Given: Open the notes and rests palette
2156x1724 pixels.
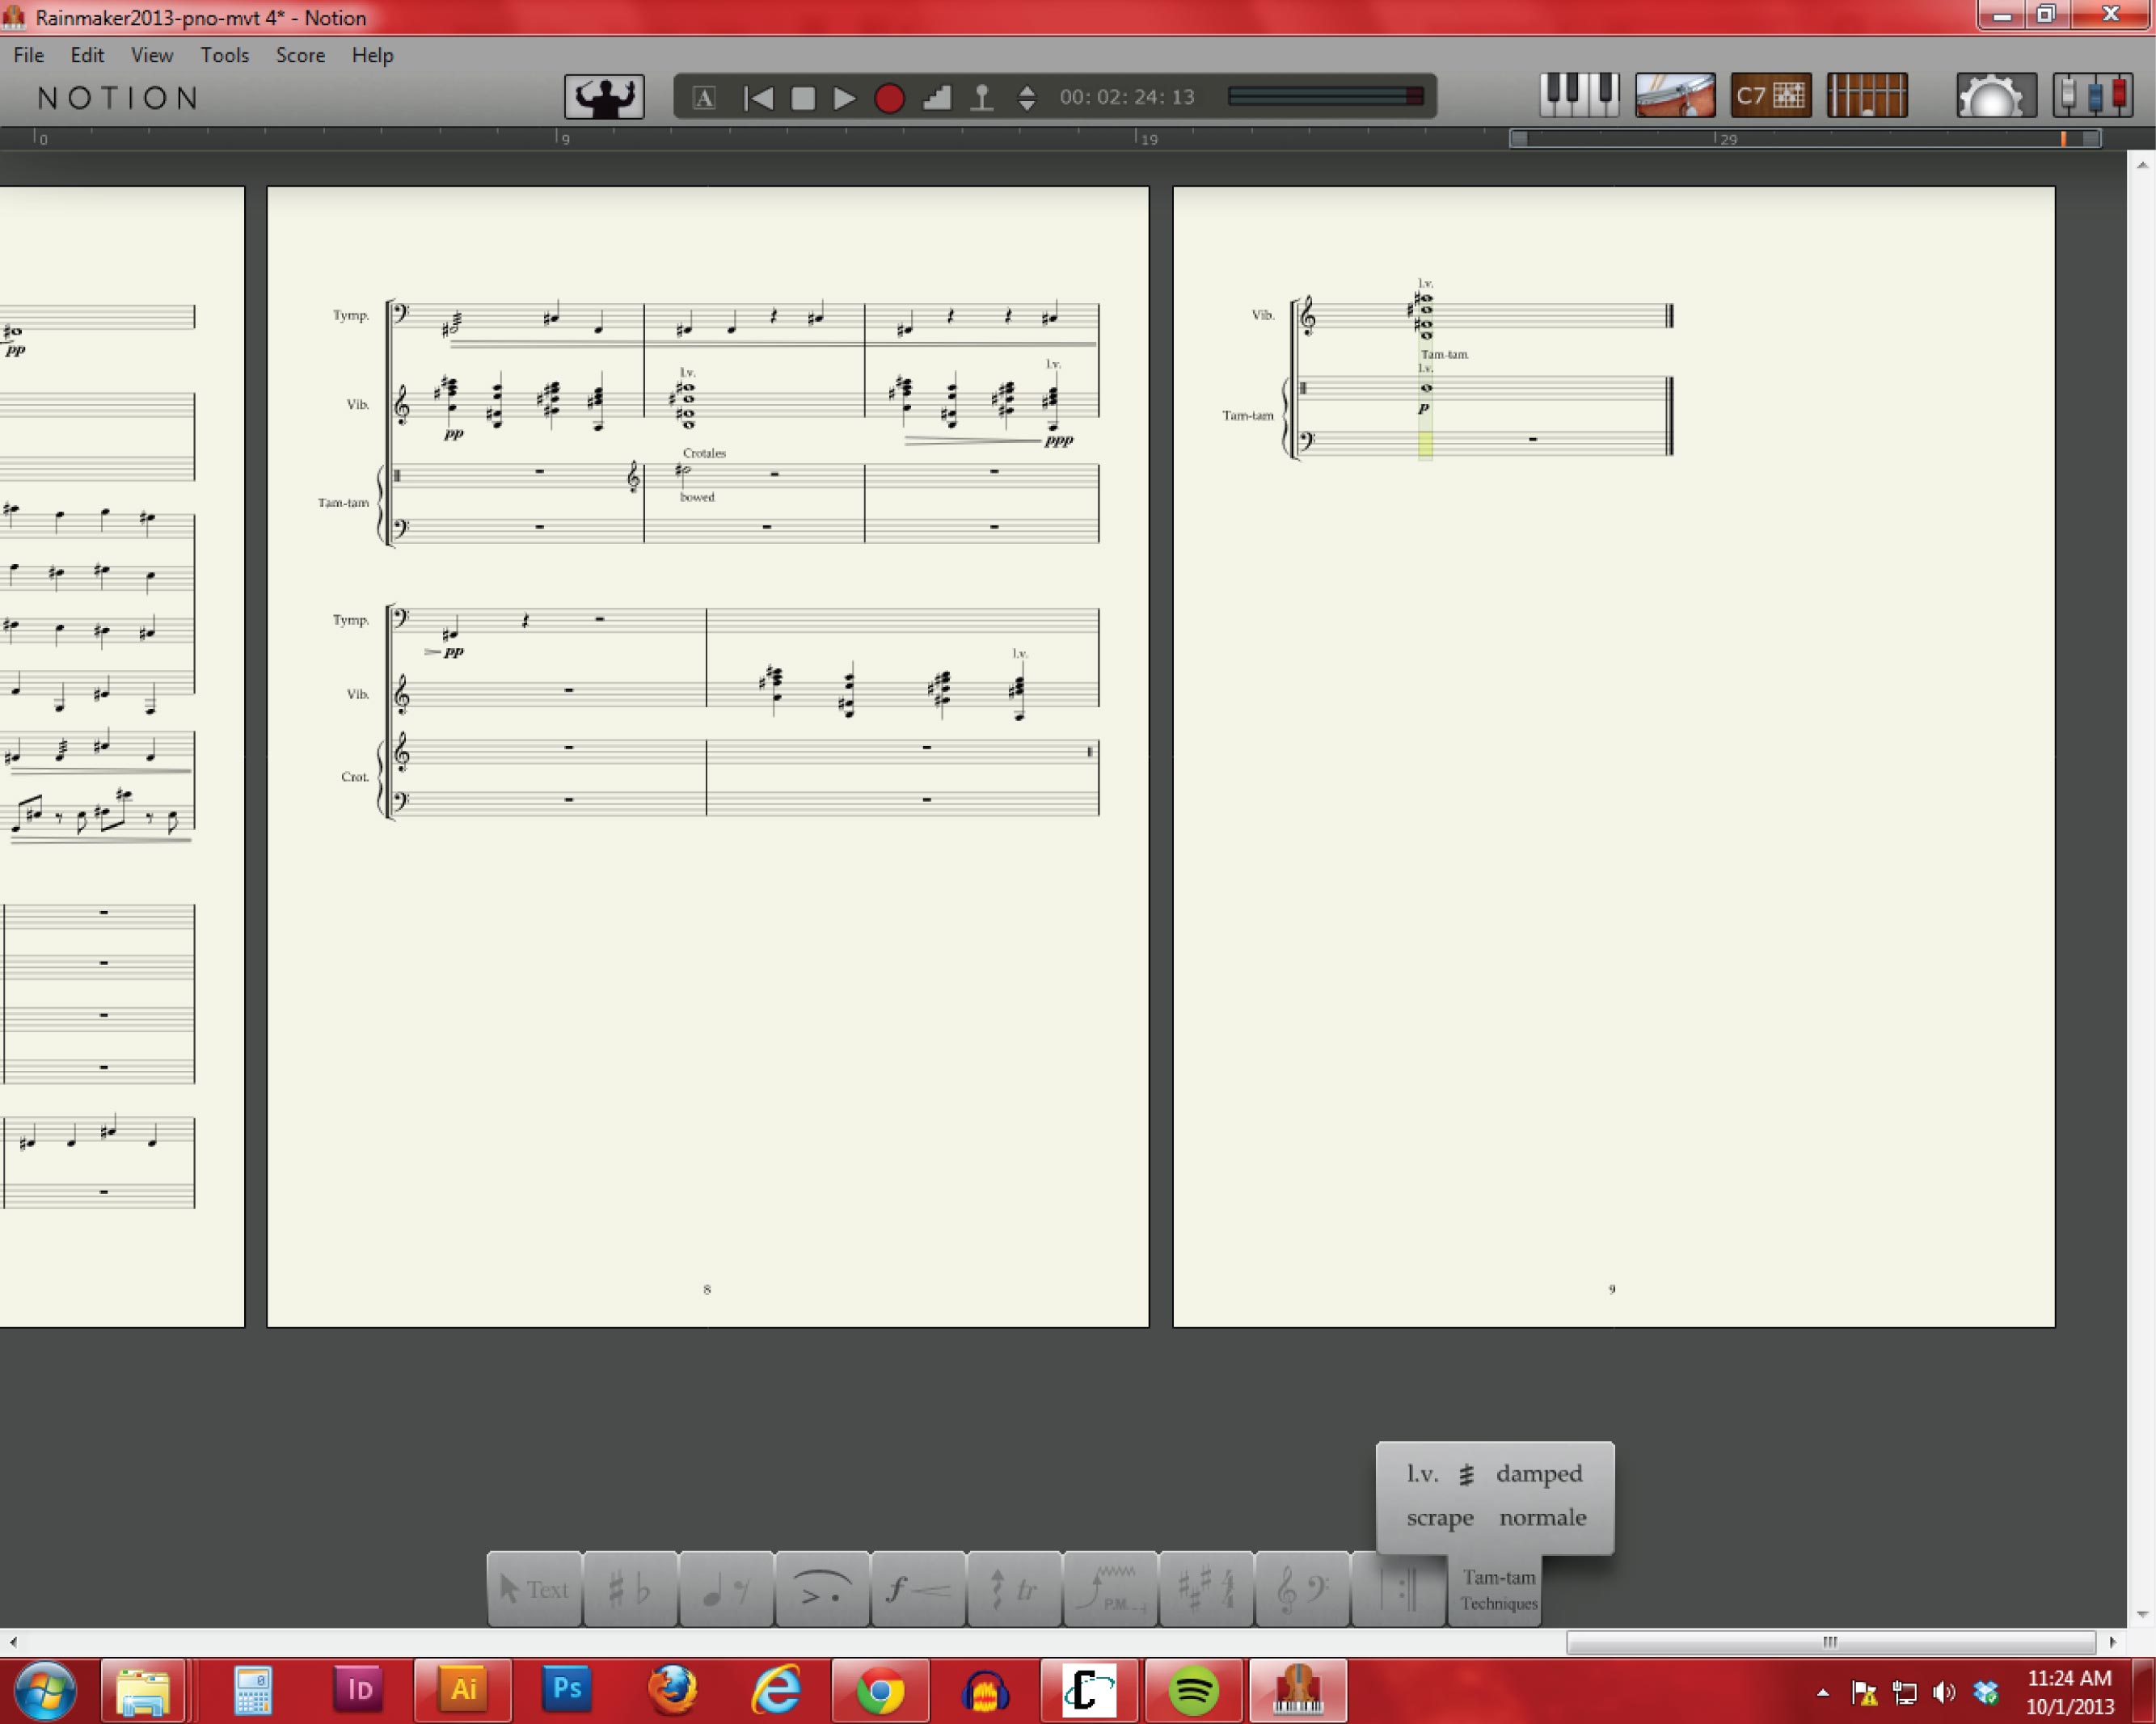Looking at the screenshot, I should click(726, 1589).
